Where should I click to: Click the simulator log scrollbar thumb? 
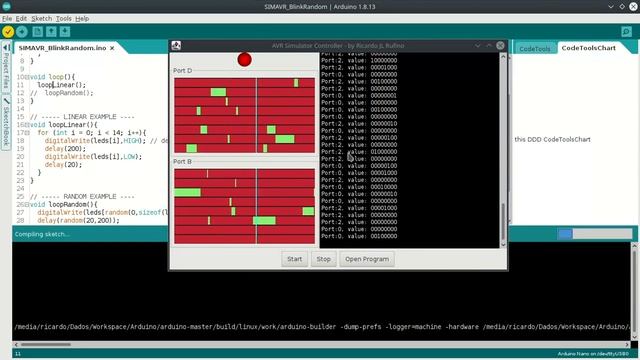503,221
